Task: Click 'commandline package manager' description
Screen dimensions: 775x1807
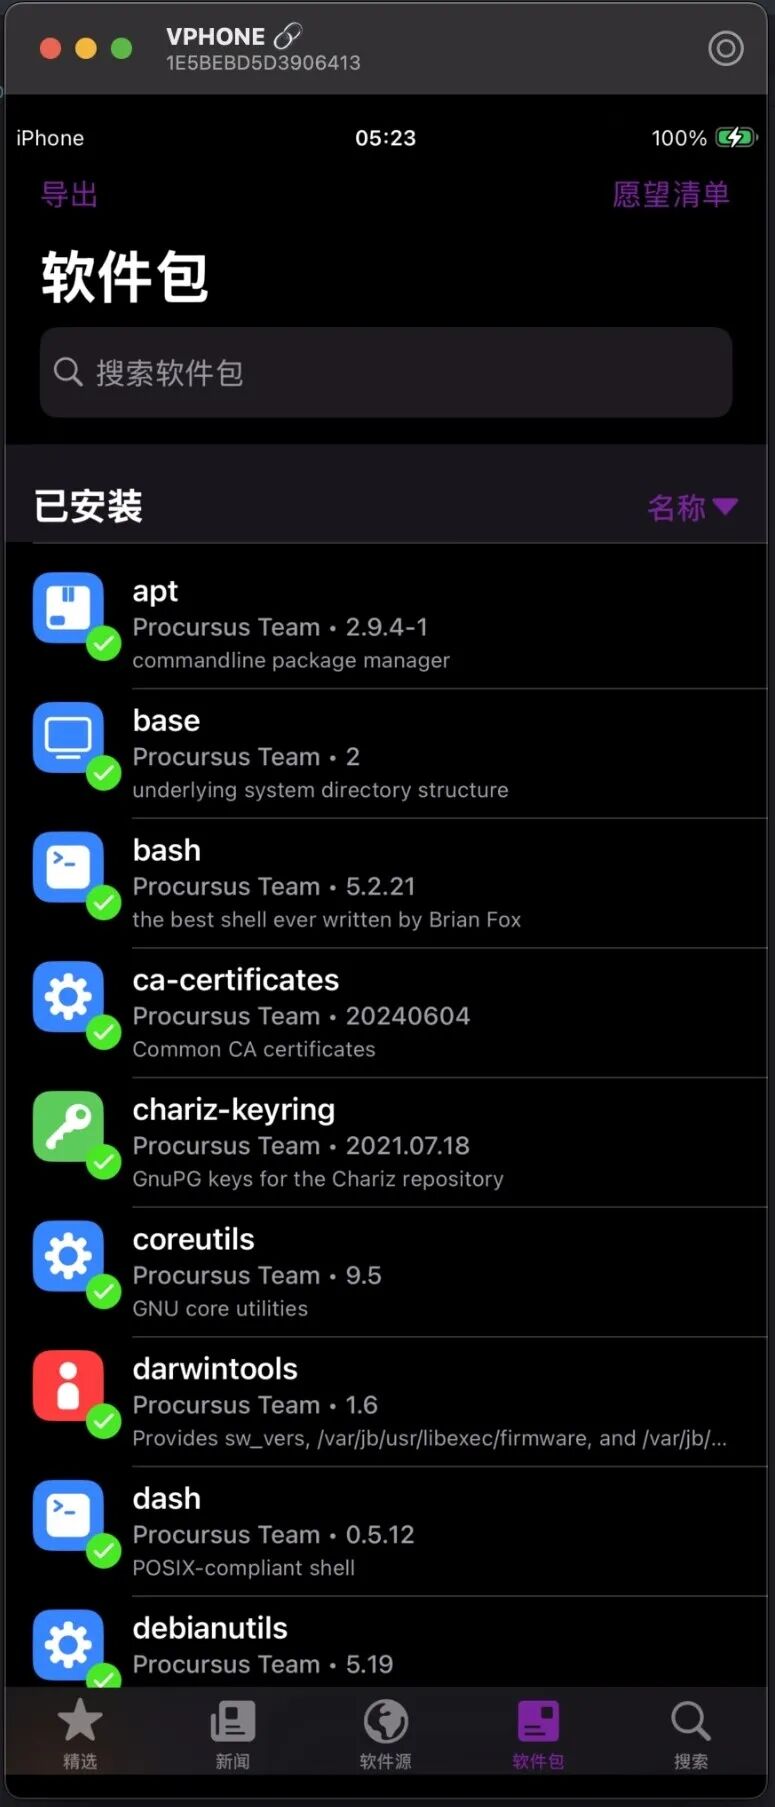Action: 291,661
